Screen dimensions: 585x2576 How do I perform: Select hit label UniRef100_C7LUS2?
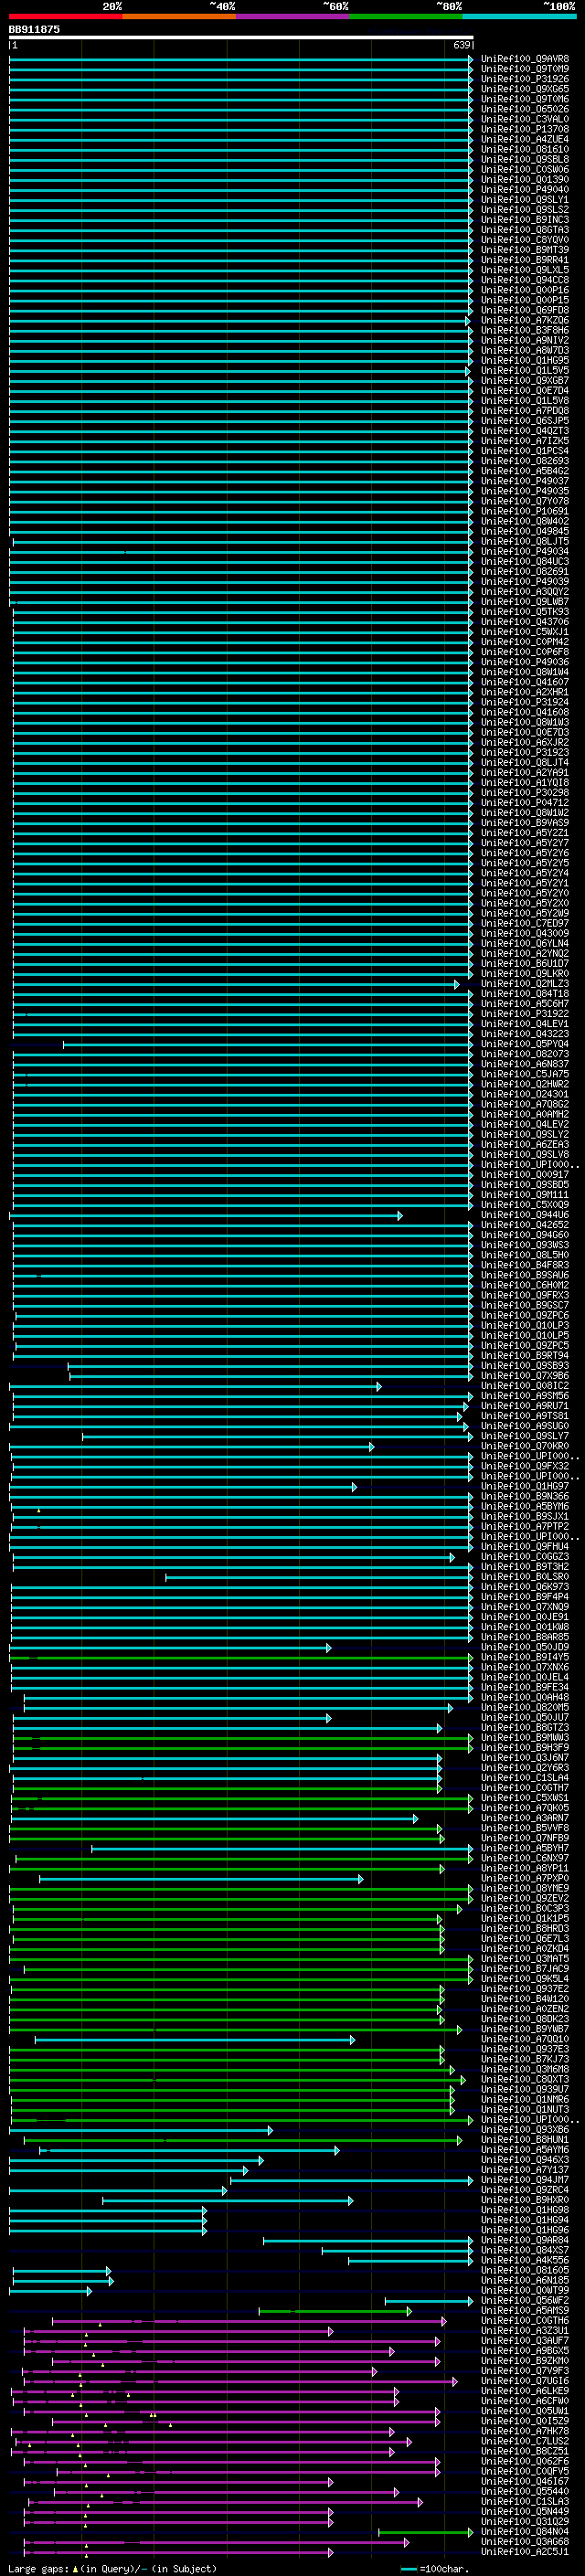(524, 2441)
